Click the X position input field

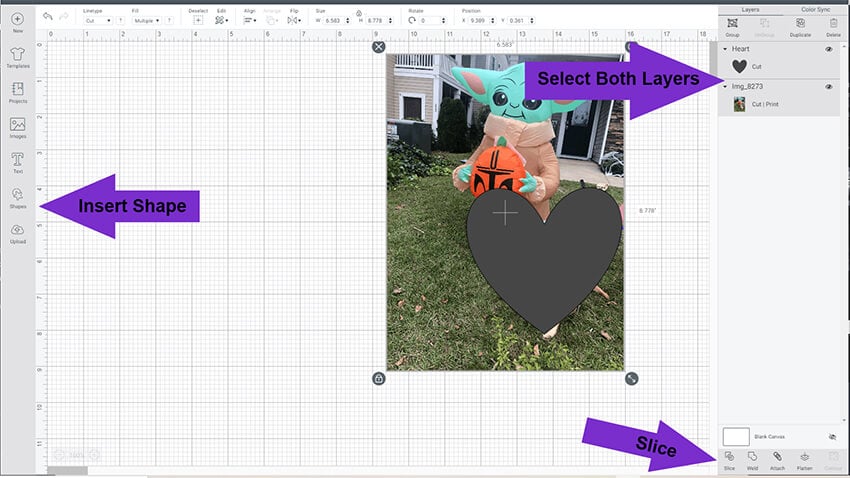coord(478,21)
